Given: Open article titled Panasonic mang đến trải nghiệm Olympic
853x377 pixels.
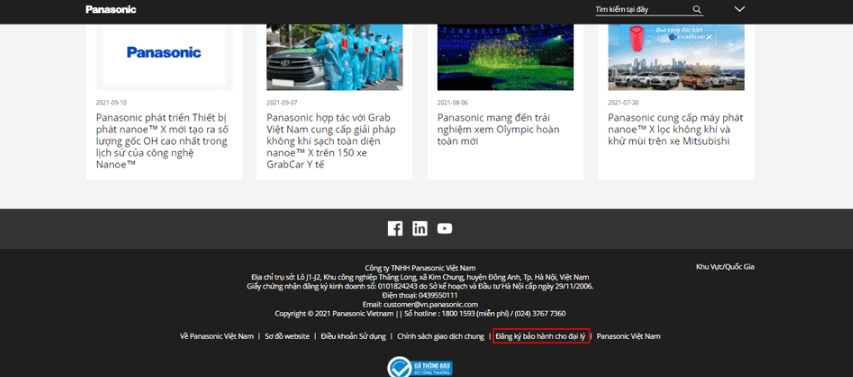Looking at the screenshot, I should click(498, 129).
